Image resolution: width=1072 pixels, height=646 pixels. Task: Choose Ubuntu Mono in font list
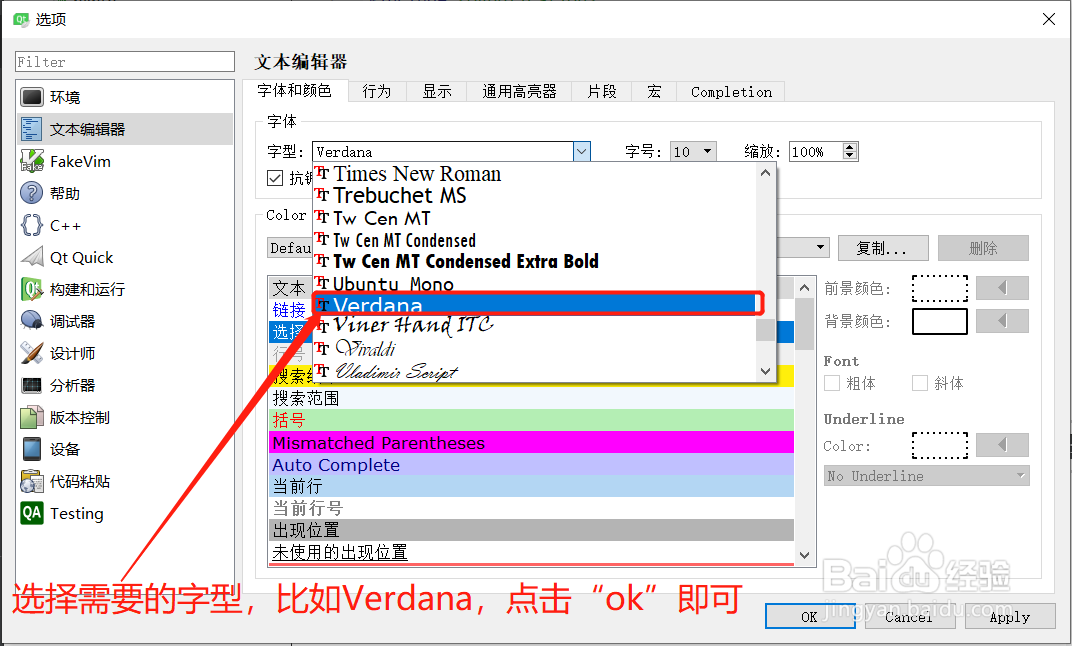tap(535, 283)
